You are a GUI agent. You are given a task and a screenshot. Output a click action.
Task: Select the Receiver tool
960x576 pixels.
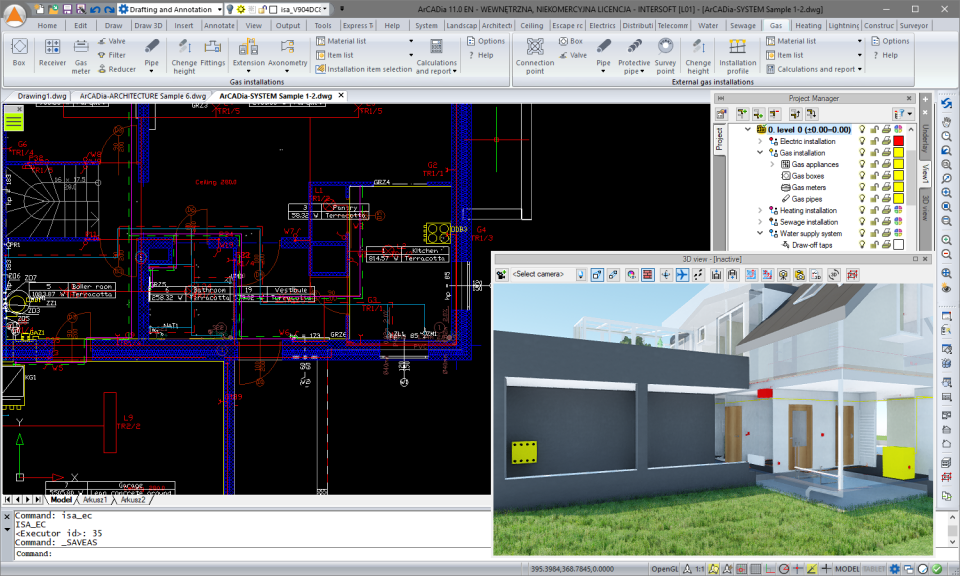coord(51,52)
